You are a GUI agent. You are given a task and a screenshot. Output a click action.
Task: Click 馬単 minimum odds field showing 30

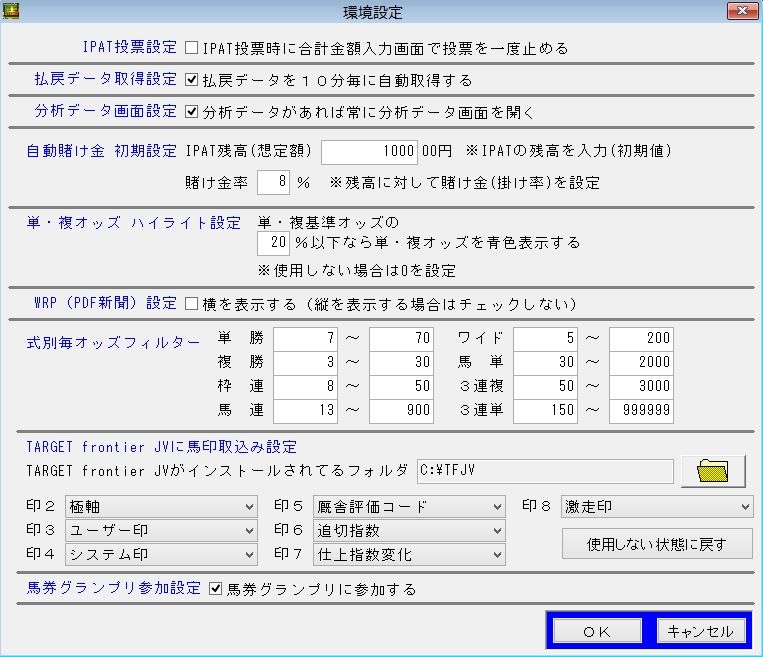click(545, 362)
